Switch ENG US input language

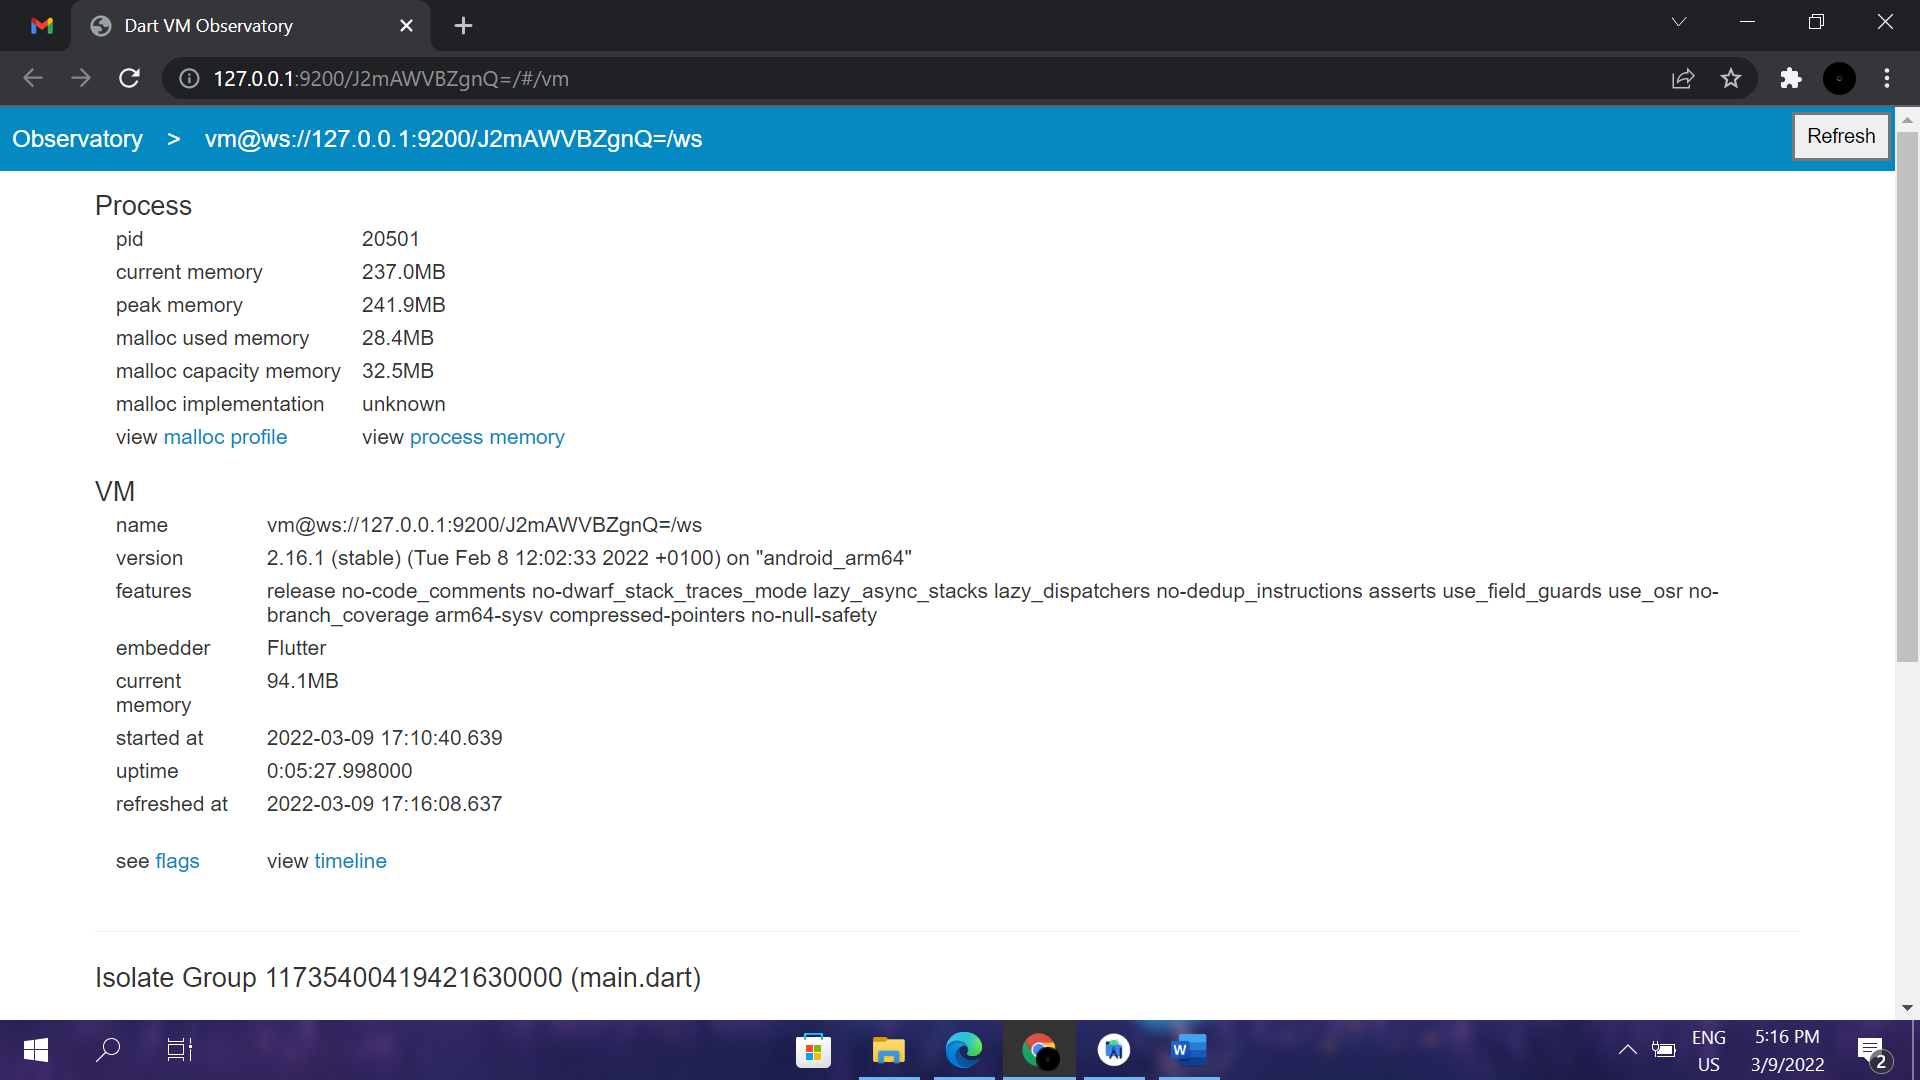tap(1709, 1051)
